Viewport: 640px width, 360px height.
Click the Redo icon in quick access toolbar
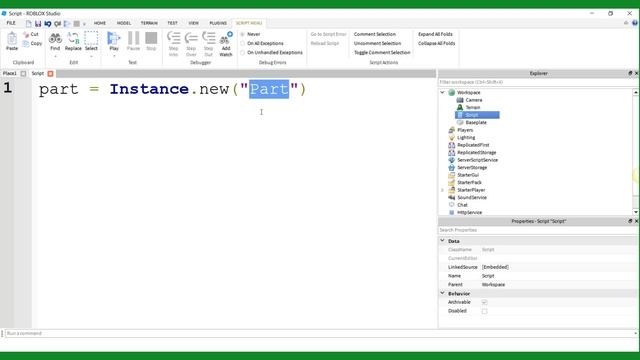coord(58,24)
